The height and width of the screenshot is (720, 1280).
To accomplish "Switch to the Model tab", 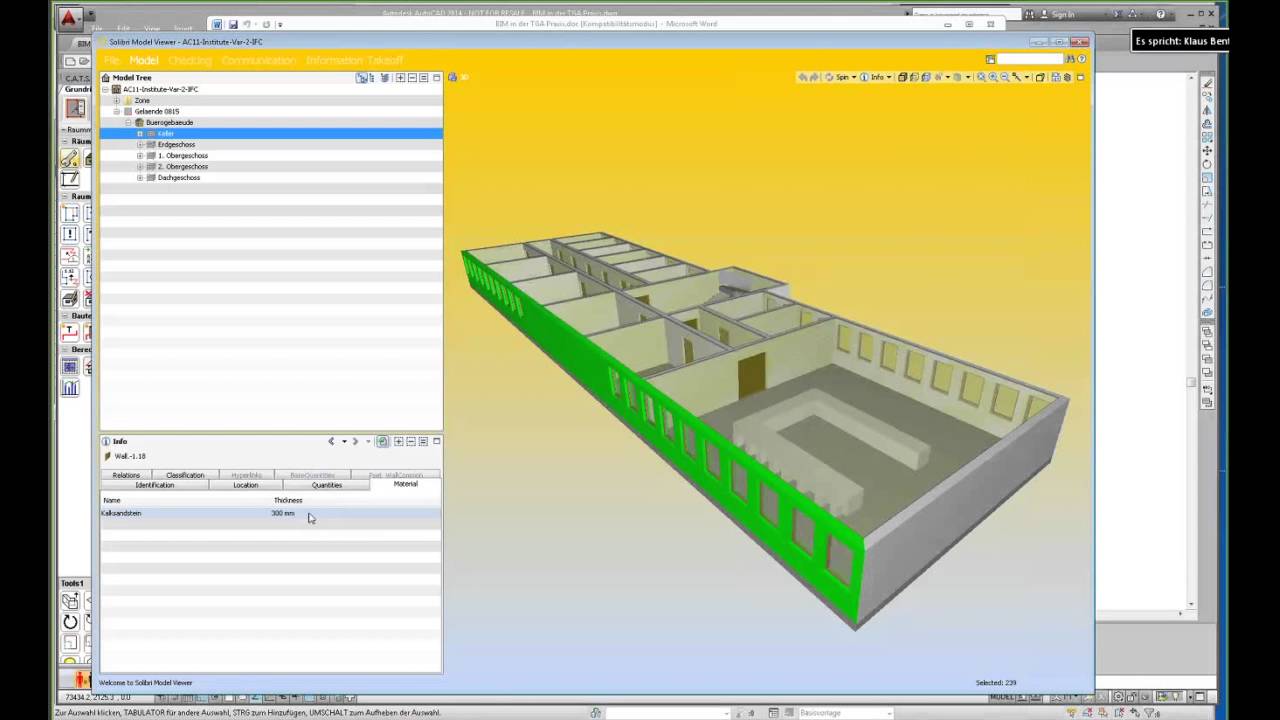I will (144, 60).
